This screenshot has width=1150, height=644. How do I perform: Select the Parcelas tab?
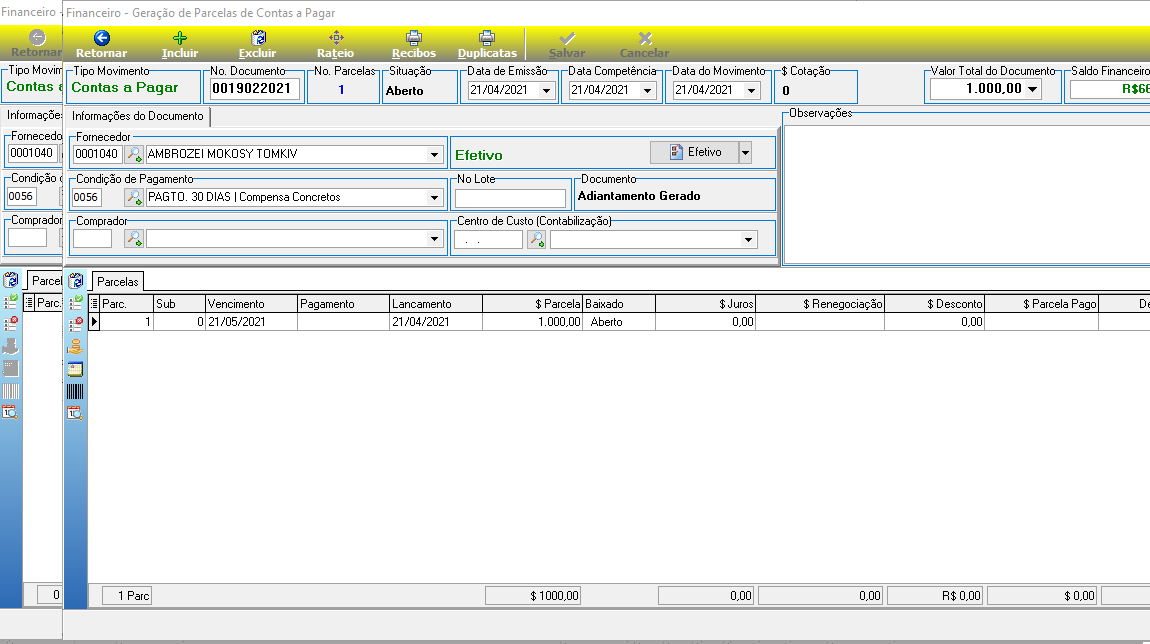[117, 282]
